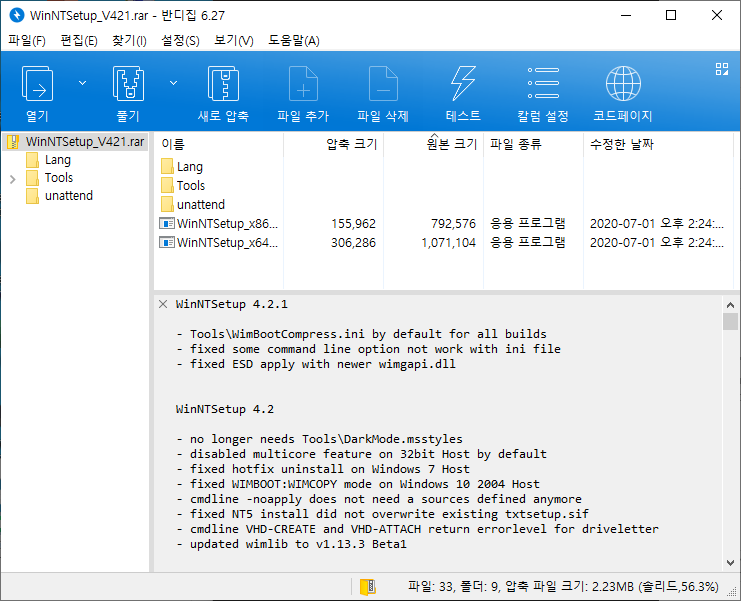Click the 열기 (Open) toolbar icon
Viewport: 741px width, 601px height.
click(37, 84)
